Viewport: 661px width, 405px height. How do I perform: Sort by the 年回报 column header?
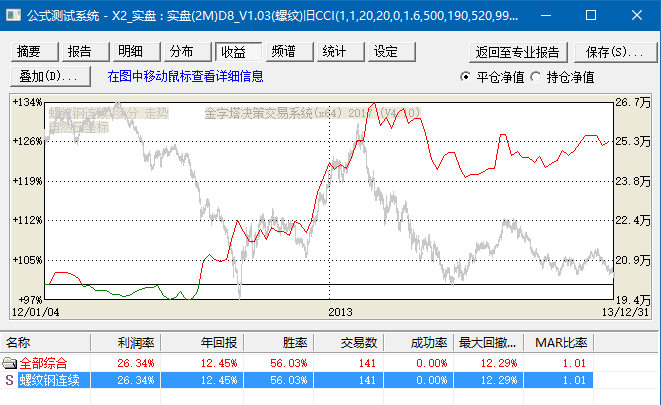coord(202,343)
